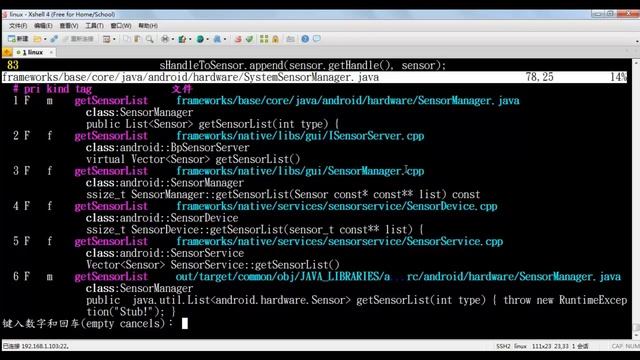Click the speech bubble icon
The height and width of the screenshot is (360, 640).
coord(317,39)
